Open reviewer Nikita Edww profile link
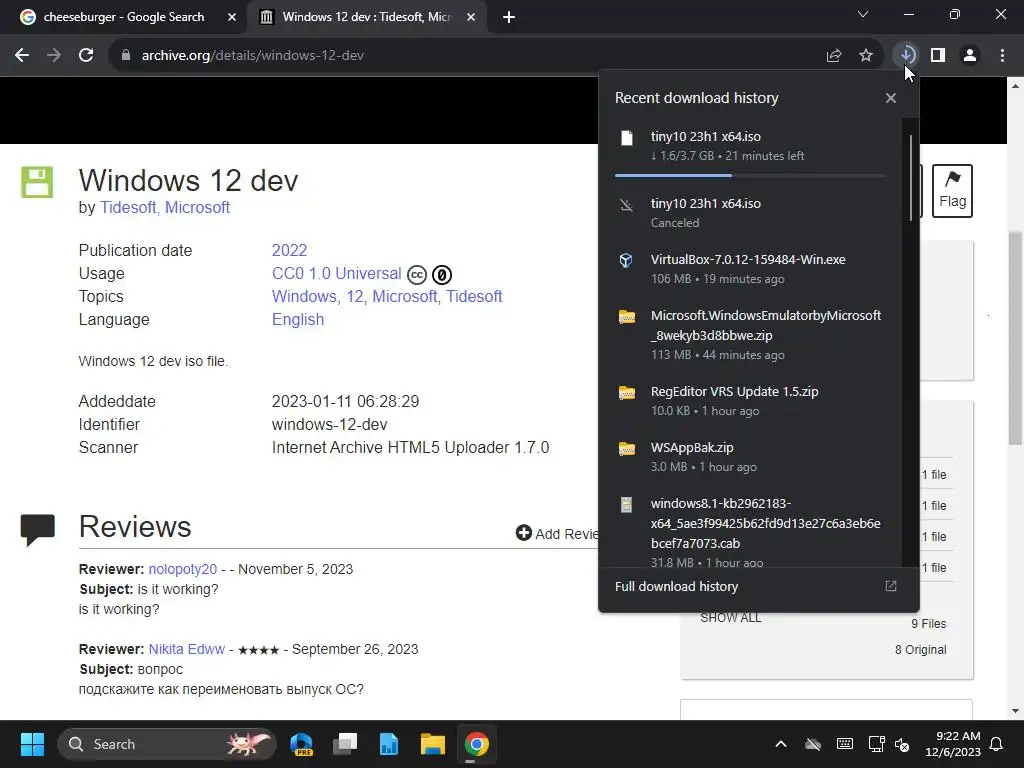1024x768 pixels. 187,649
